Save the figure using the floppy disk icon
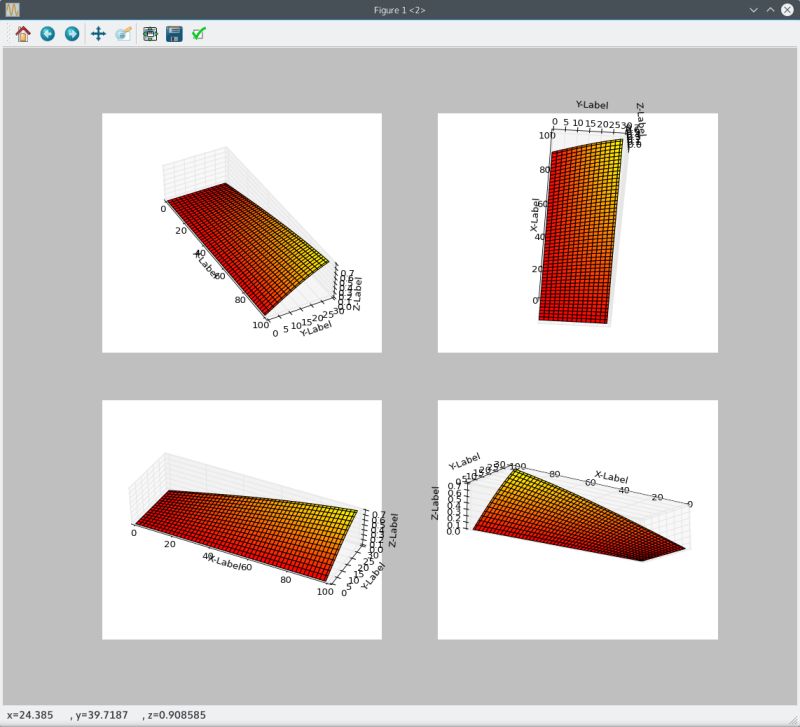800x727 pixels. [174, 33]
